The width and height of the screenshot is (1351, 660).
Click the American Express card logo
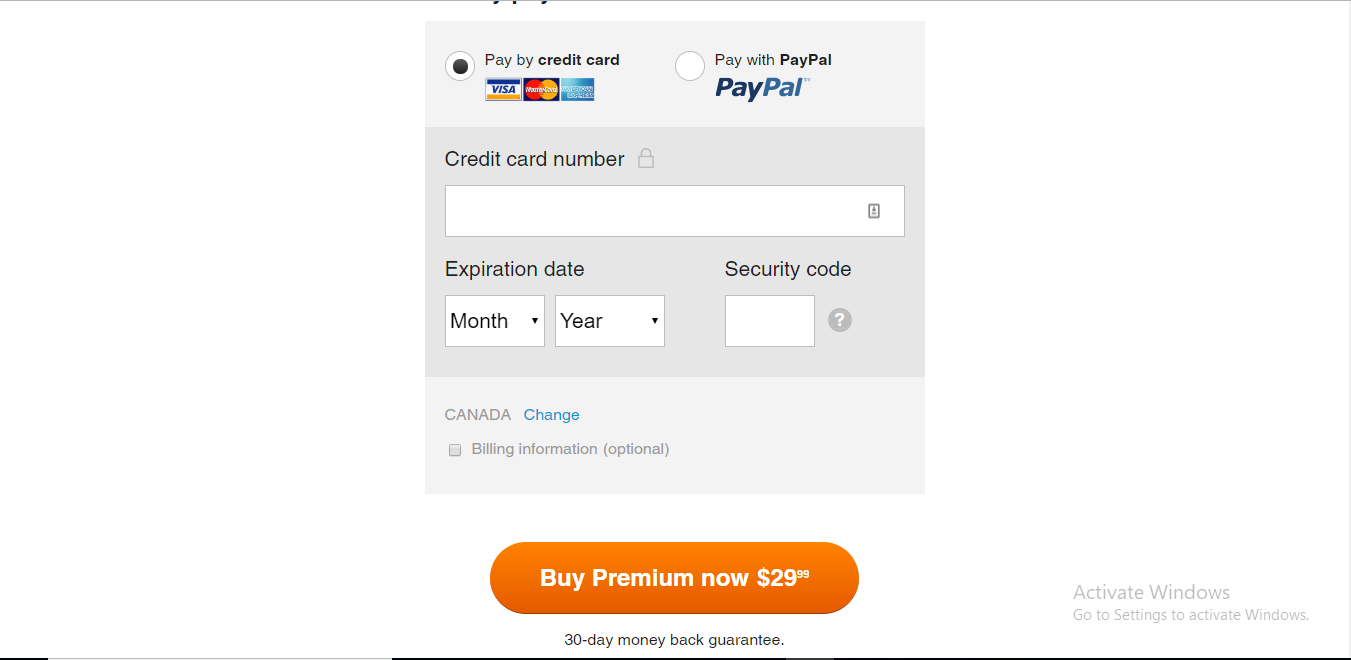pyautogui.click(x=578, y=90)
